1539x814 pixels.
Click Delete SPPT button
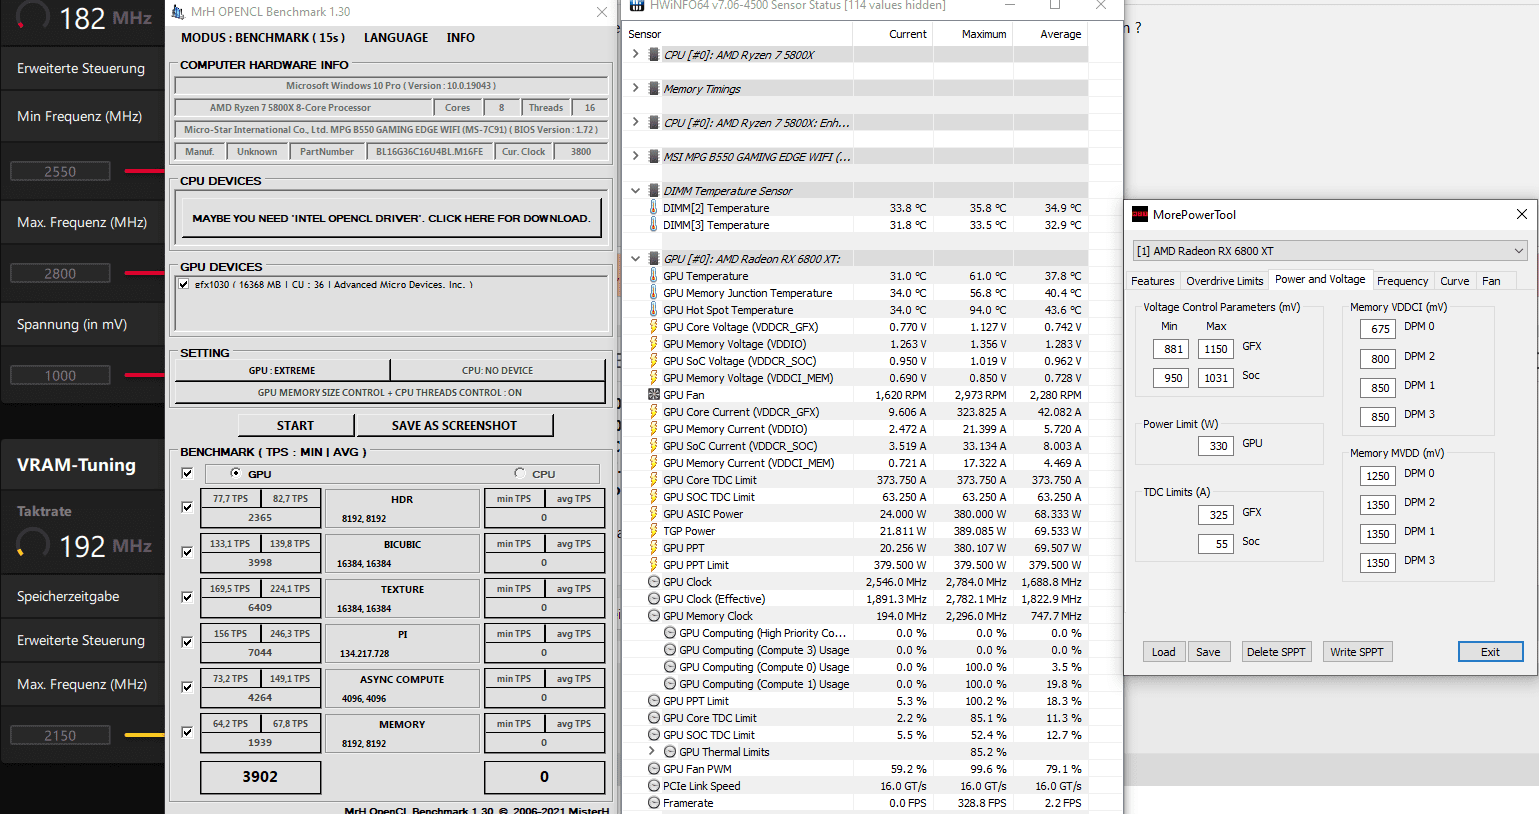(1276, 652)
